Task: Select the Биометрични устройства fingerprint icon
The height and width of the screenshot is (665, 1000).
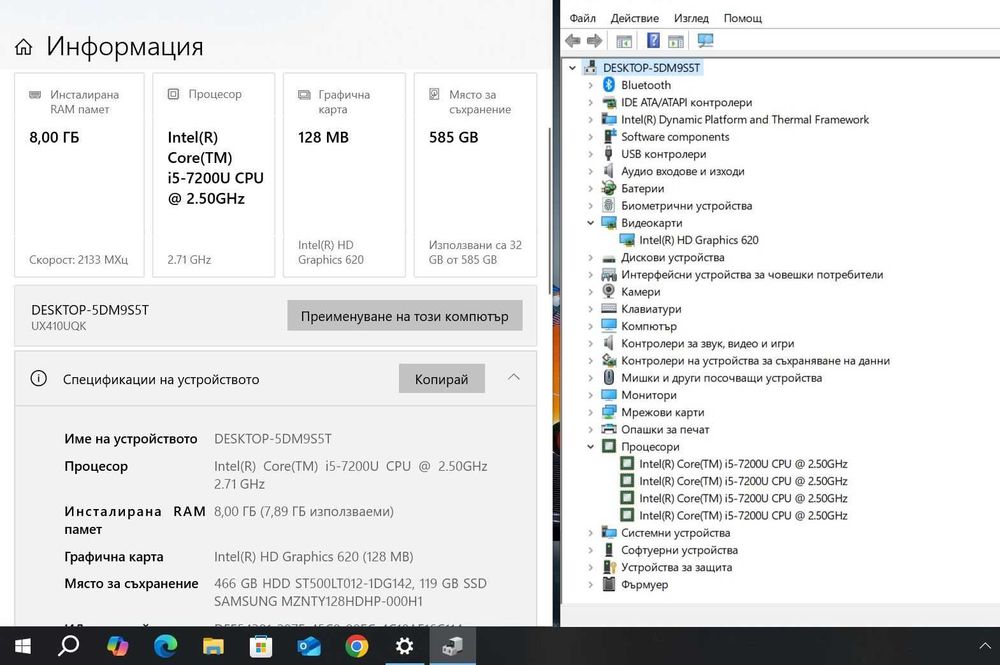Action: coord(609,205)
